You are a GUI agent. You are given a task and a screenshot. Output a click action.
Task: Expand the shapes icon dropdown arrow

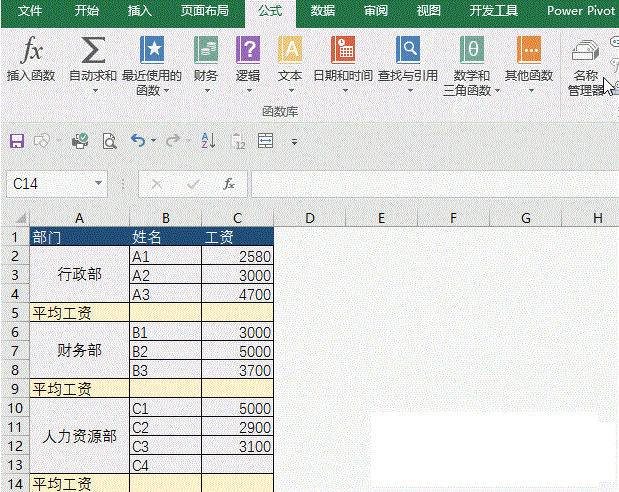(x=58, y=141)
